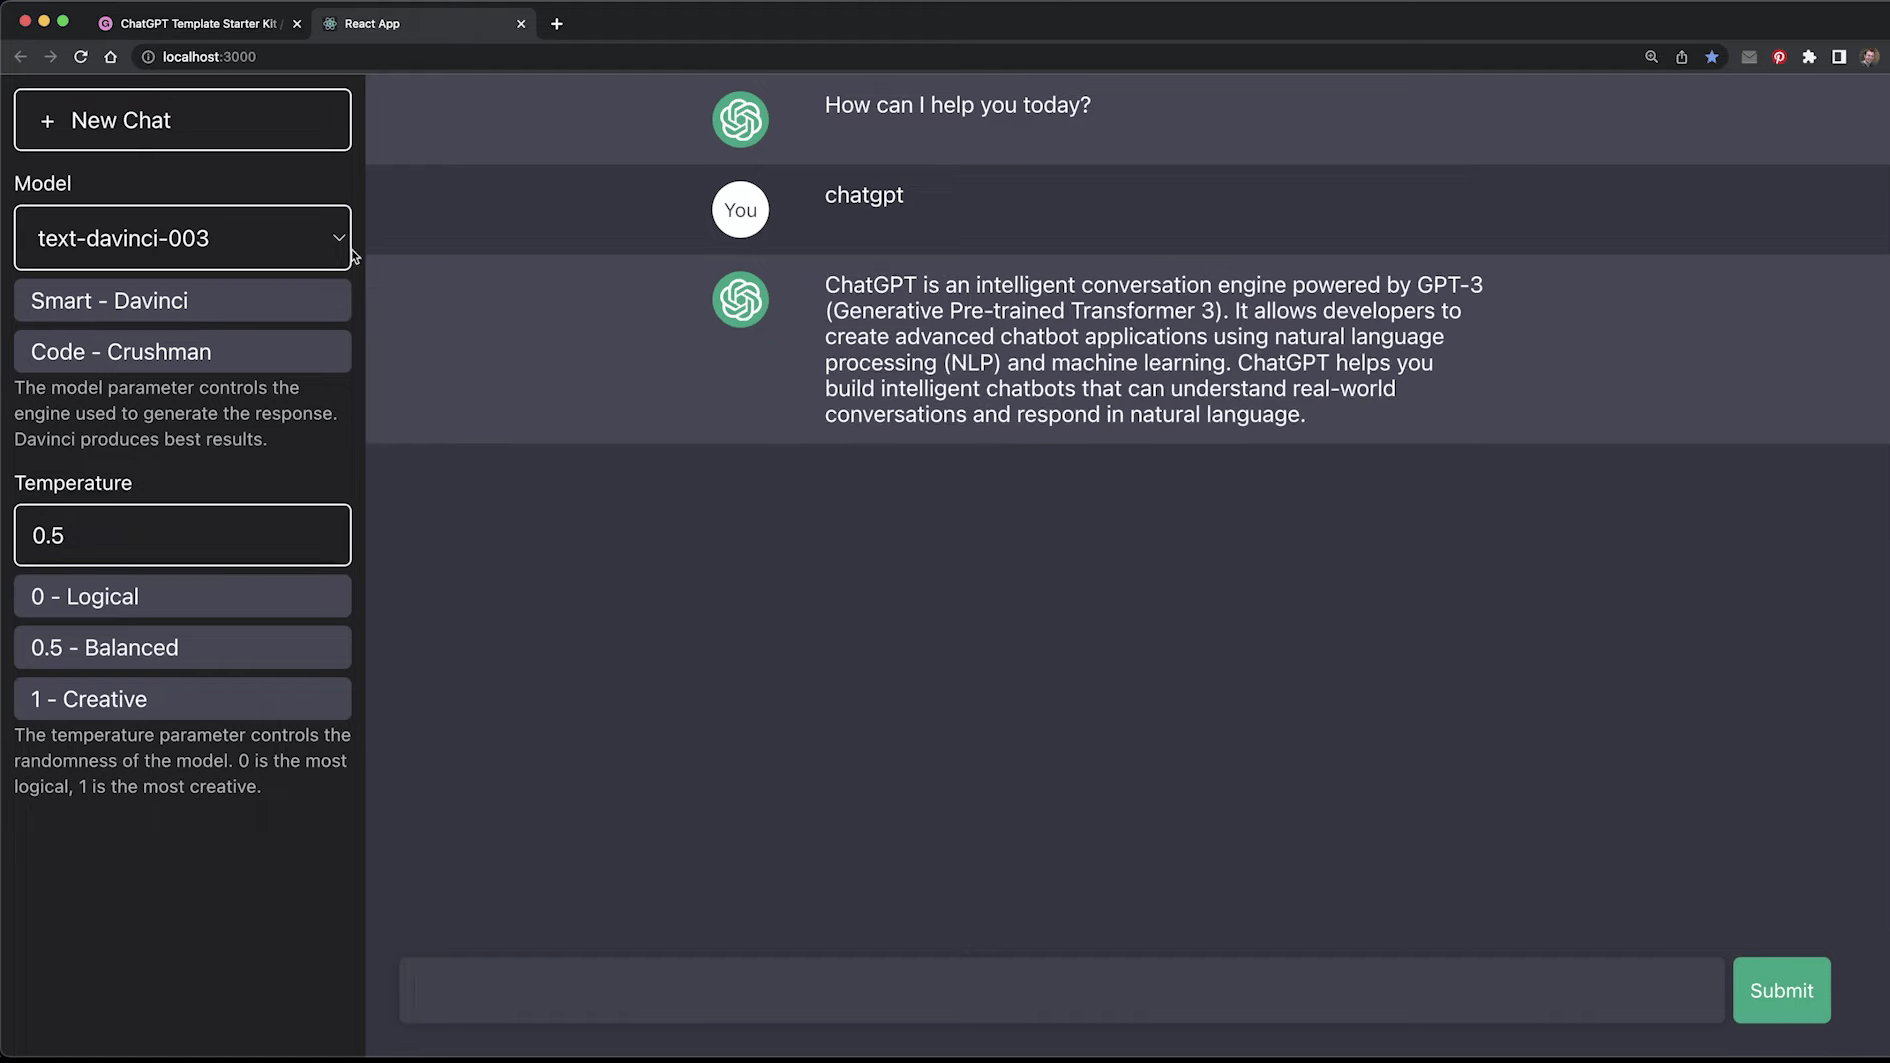Click the browser reload icon
The image size is (1890, 1063).
[x=81, y=57]
